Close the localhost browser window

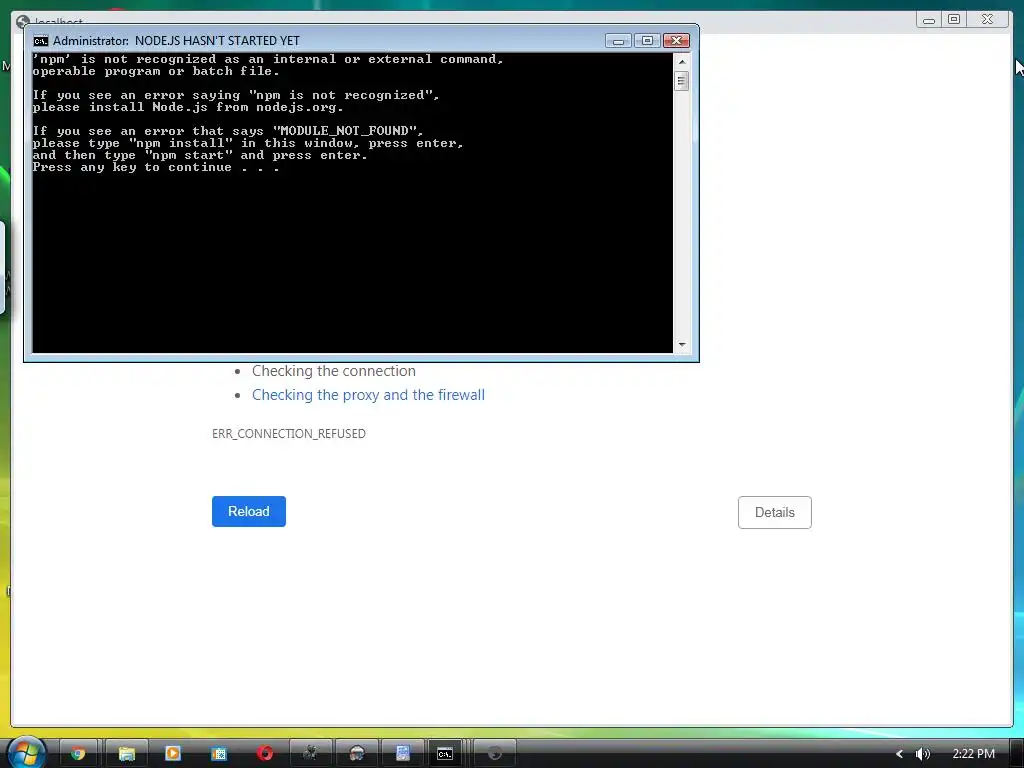click(x=987, y=20)
